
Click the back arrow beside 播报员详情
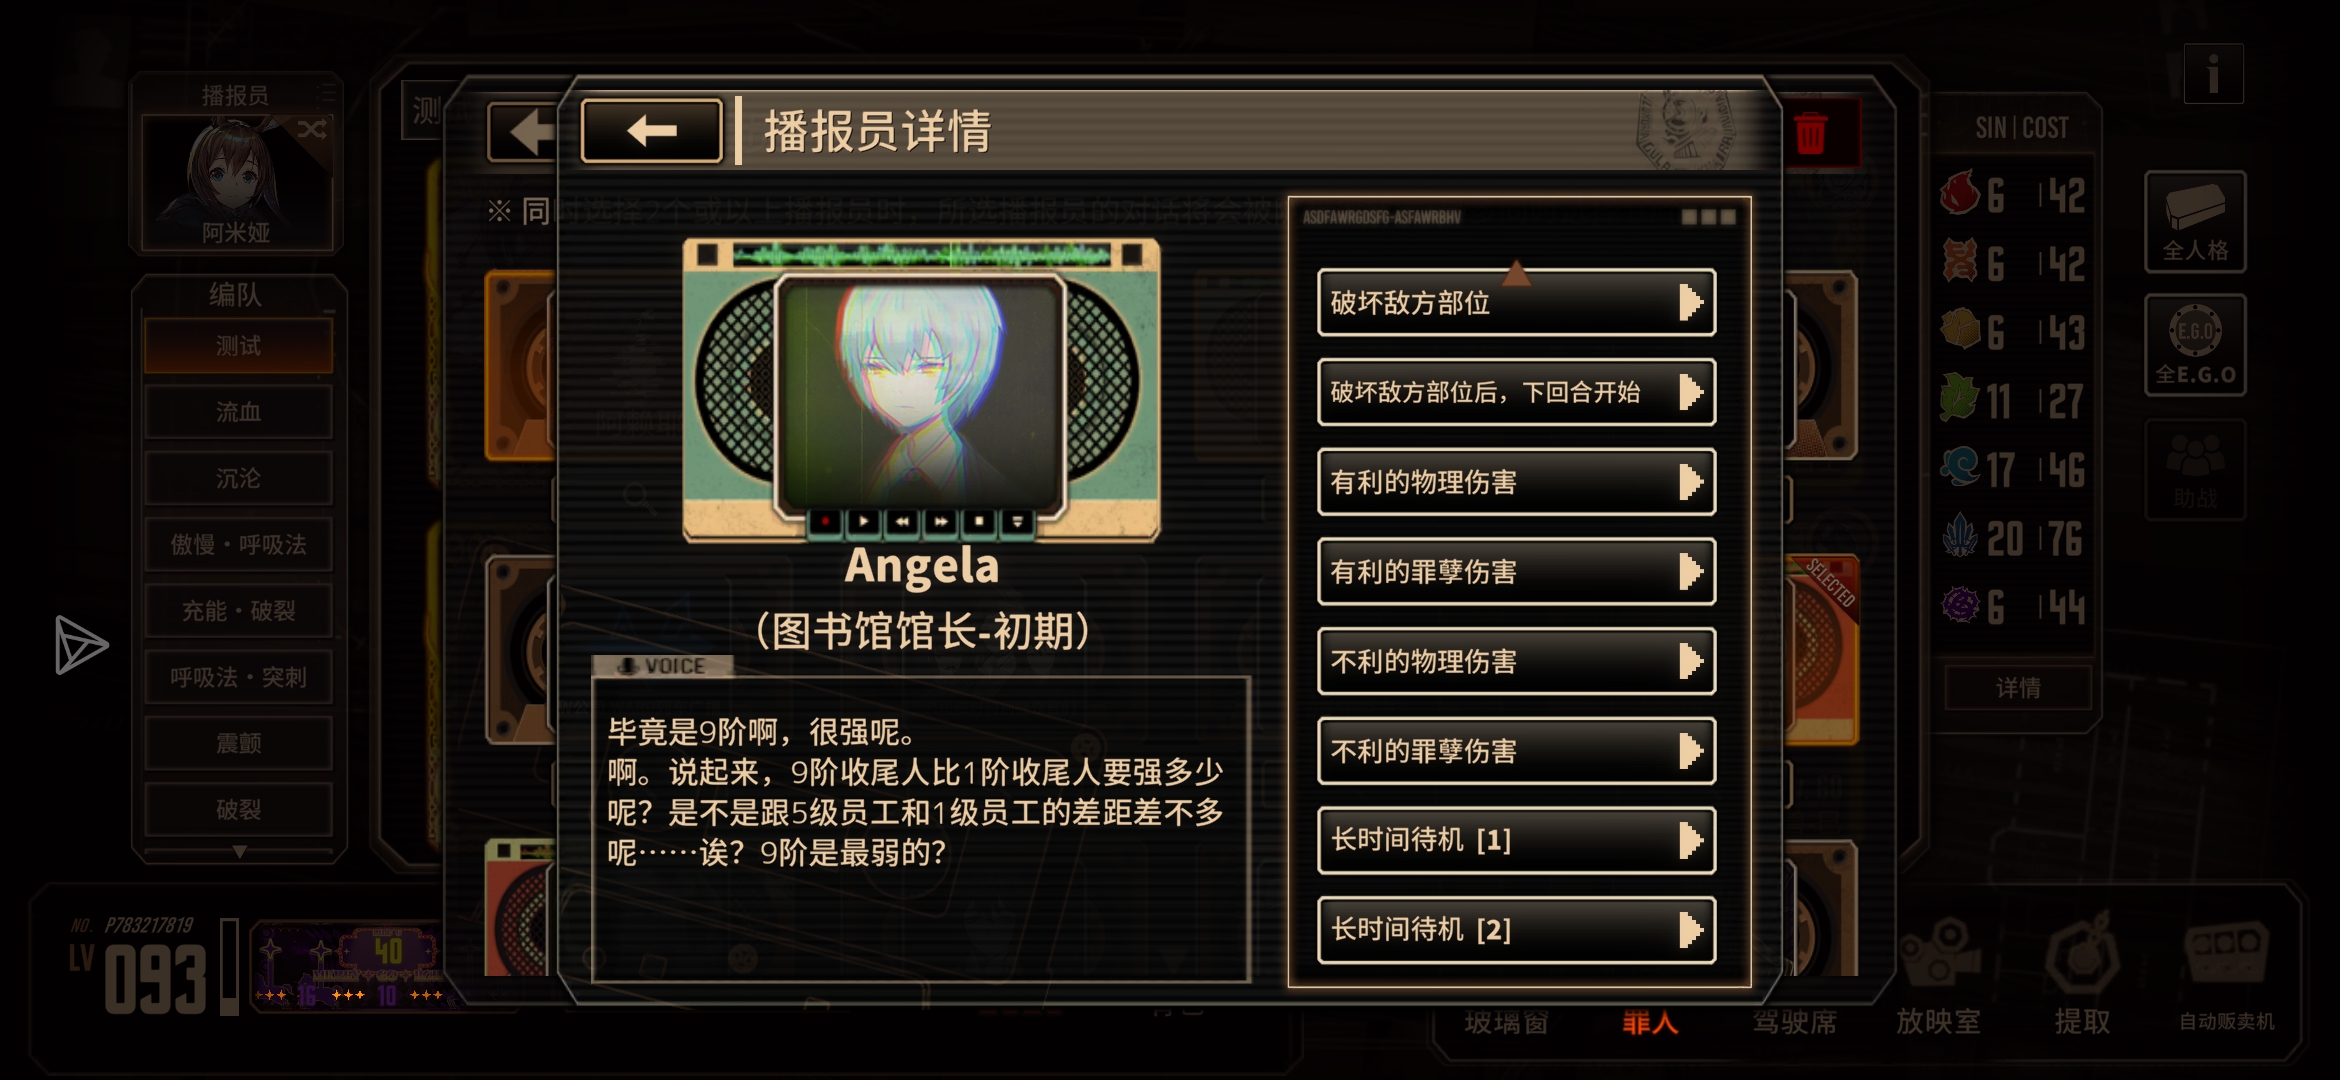click(x=651, y=131)
